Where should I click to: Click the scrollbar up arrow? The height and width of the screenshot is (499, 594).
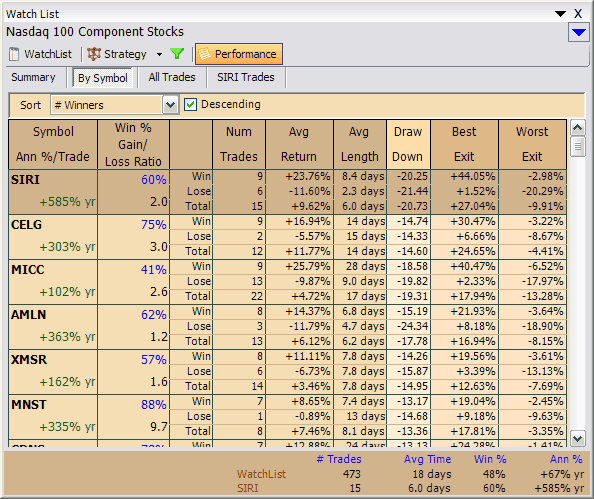pyautogui.click(x=577, y=128)
